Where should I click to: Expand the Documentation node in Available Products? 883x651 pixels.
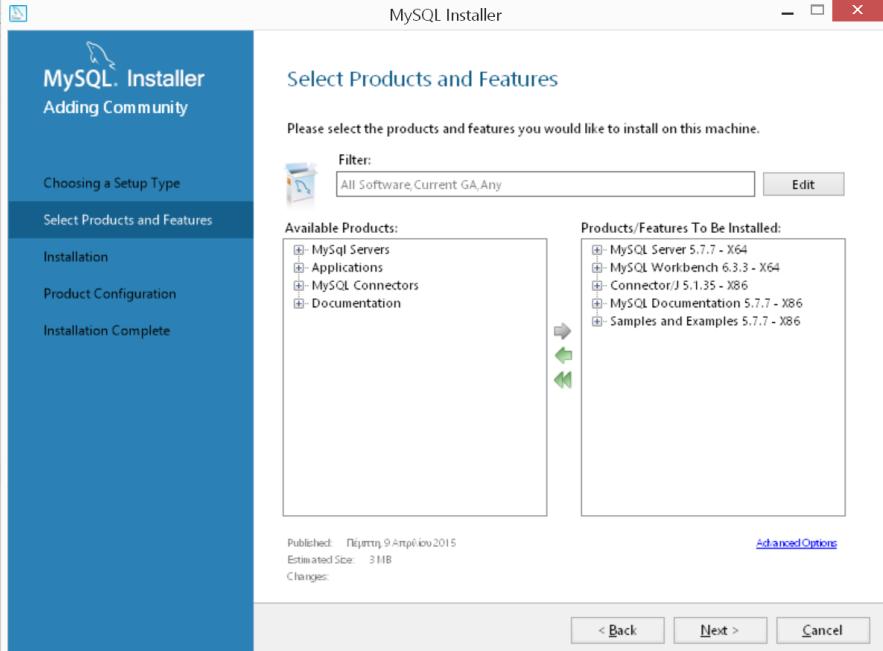(x=298, y=304)
